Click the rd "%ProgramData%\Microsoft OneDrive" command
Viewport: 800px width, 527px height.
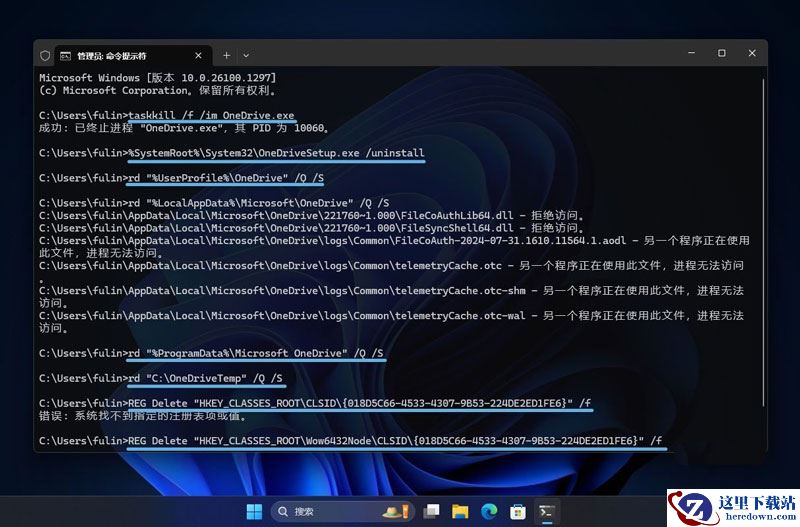click(x=256, y=353)
